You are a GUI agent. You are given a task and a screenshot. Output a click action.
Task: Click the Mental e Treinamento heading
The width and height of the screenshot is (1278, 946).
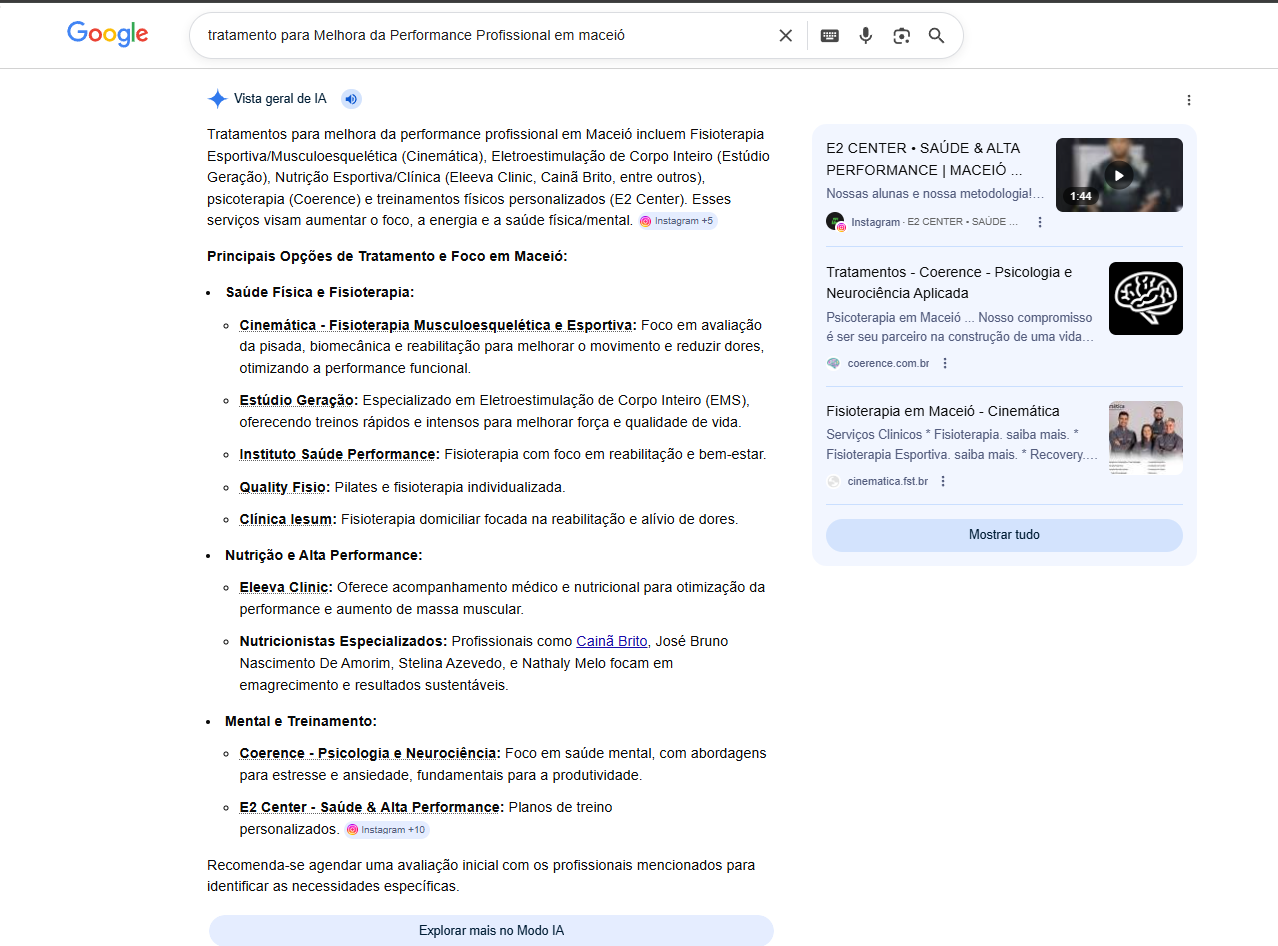coord(301,721)
